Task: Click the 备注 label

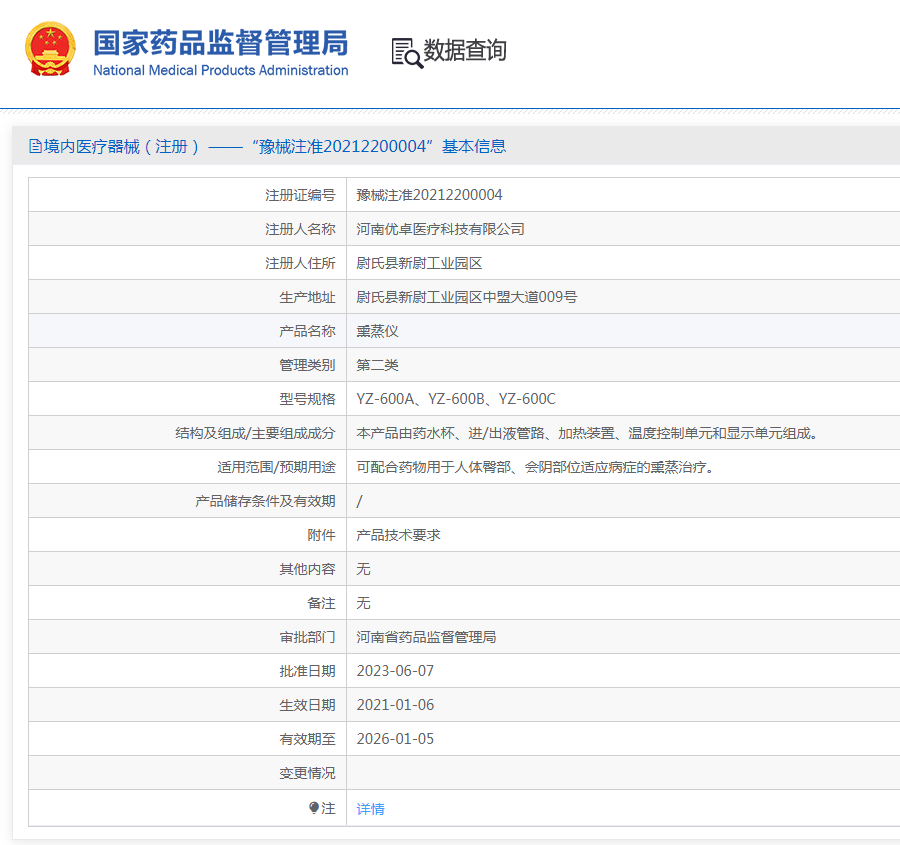Action: point(321,603)
